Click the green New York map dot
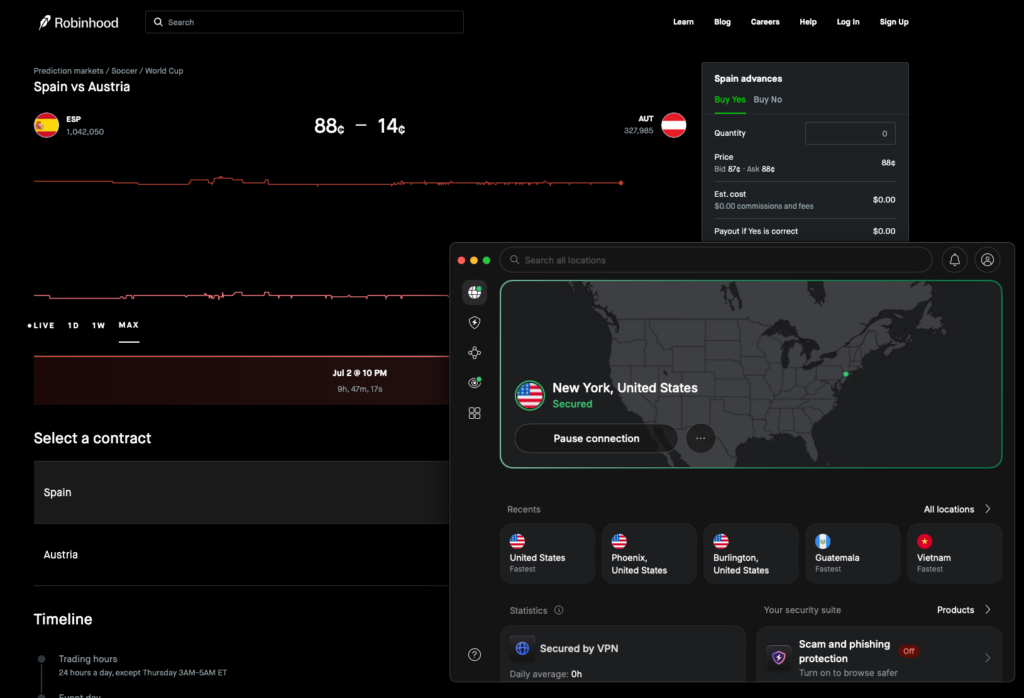1024x698 pixels. pos(846,374)
